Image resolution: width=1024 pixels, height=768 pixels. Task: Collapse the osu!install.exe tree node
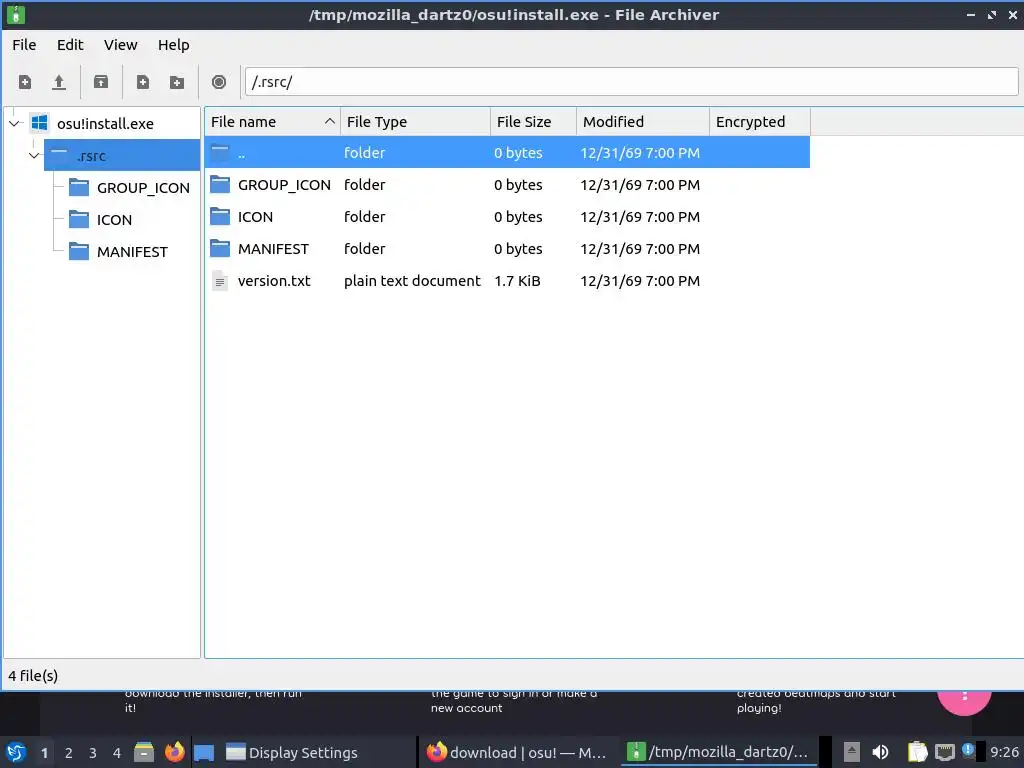(x=14, y=123)
